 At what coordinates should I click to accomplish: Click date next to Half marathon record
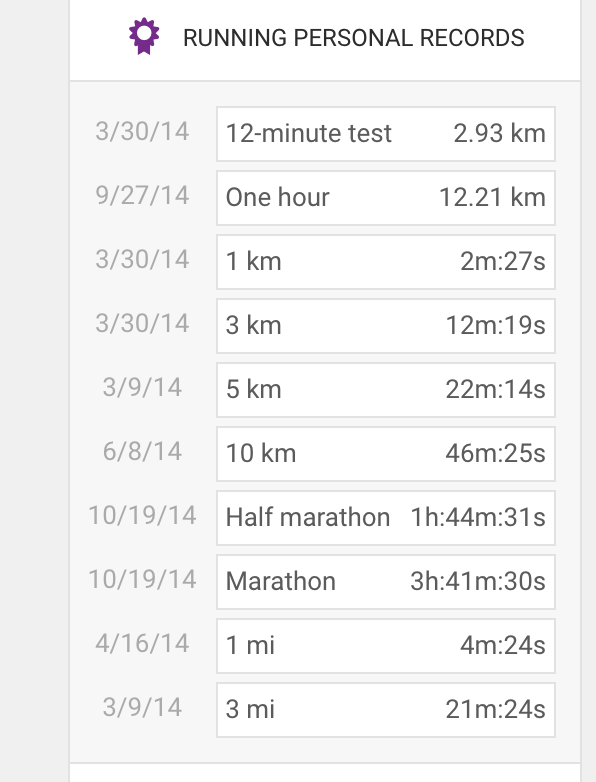pyautogui.click(x=142, y=516)
